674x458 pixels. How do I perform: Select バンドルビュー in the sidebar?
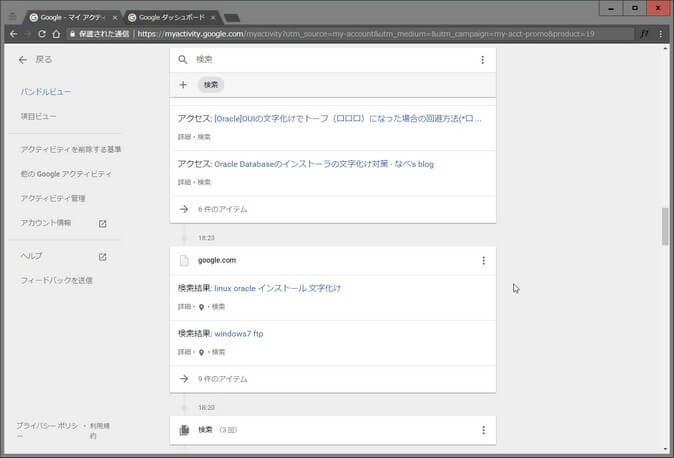pos(46,92)
